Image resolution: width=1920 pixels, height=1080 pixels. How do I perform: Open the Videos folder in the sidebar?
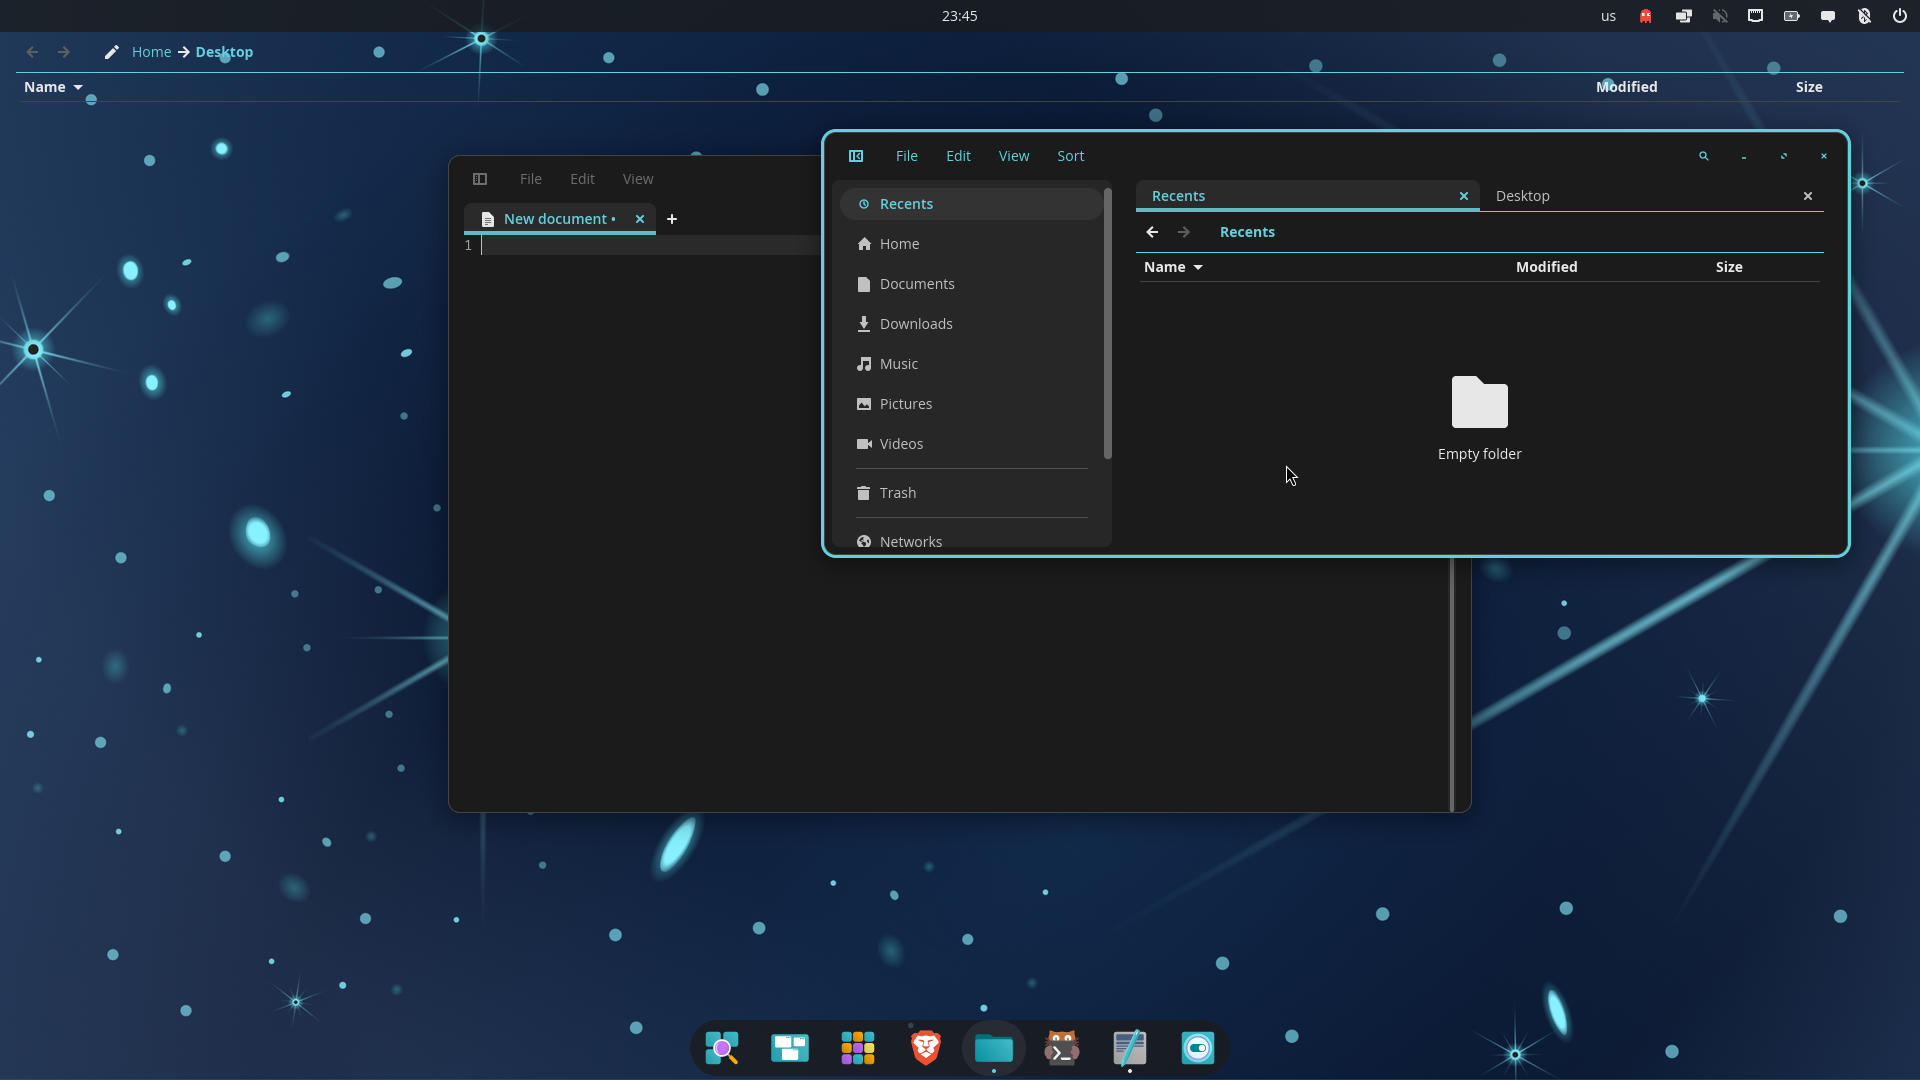971,444
